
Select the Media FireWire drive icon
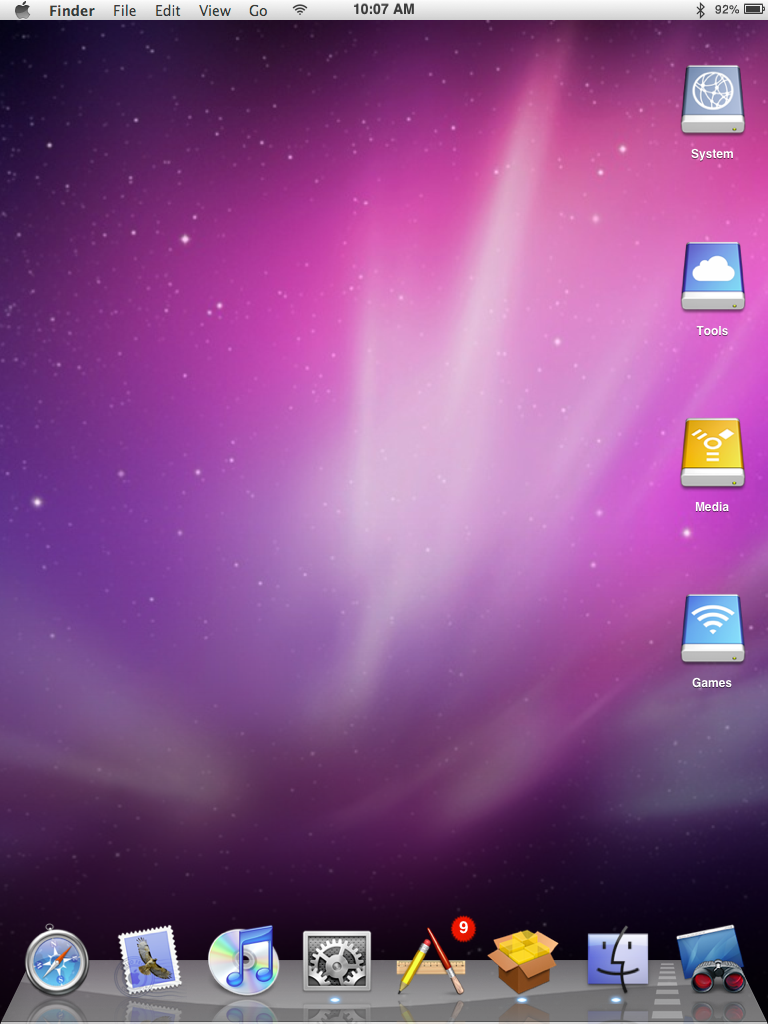pos(712,453)
